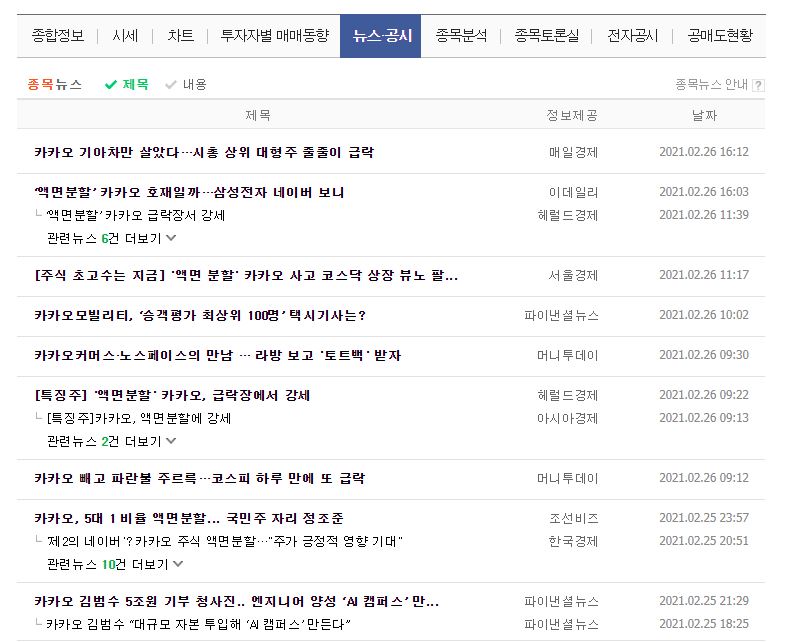Click the date 2021.02.26 16:12

tap(704, 152)
